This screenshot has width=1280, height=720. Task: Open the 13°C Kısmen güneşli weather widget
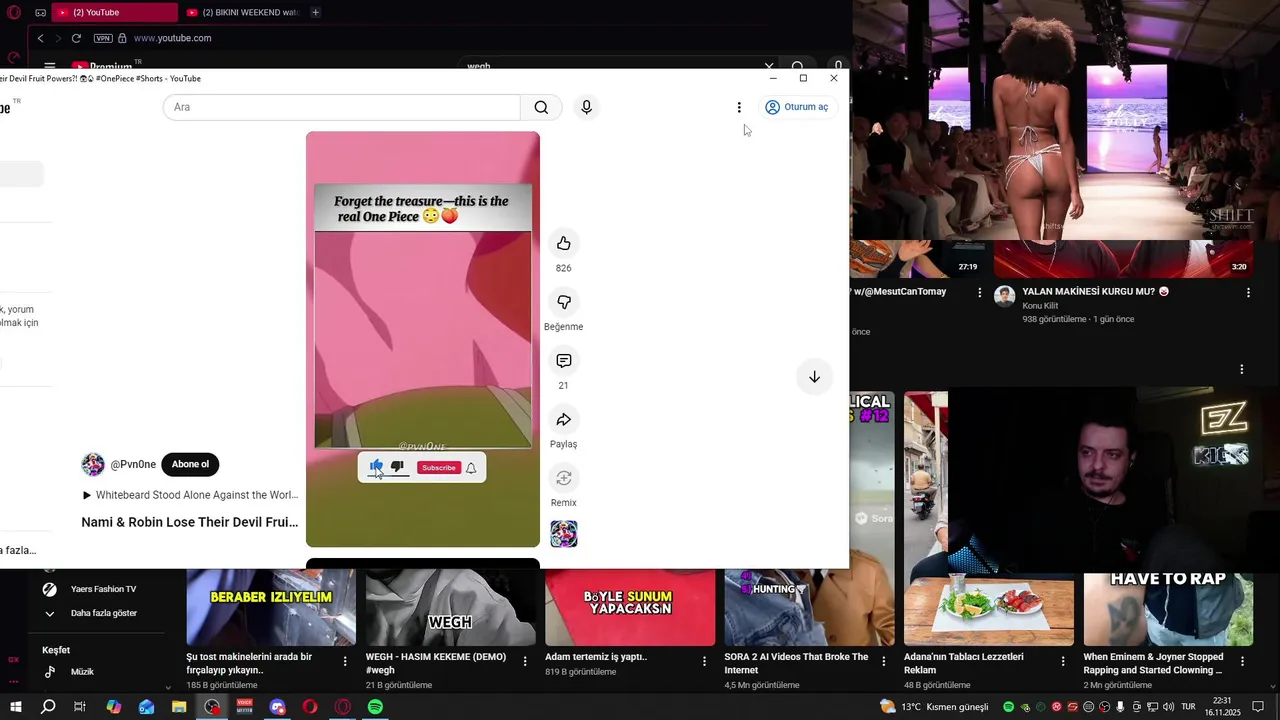pyautogui.click(x=933, y=707)
